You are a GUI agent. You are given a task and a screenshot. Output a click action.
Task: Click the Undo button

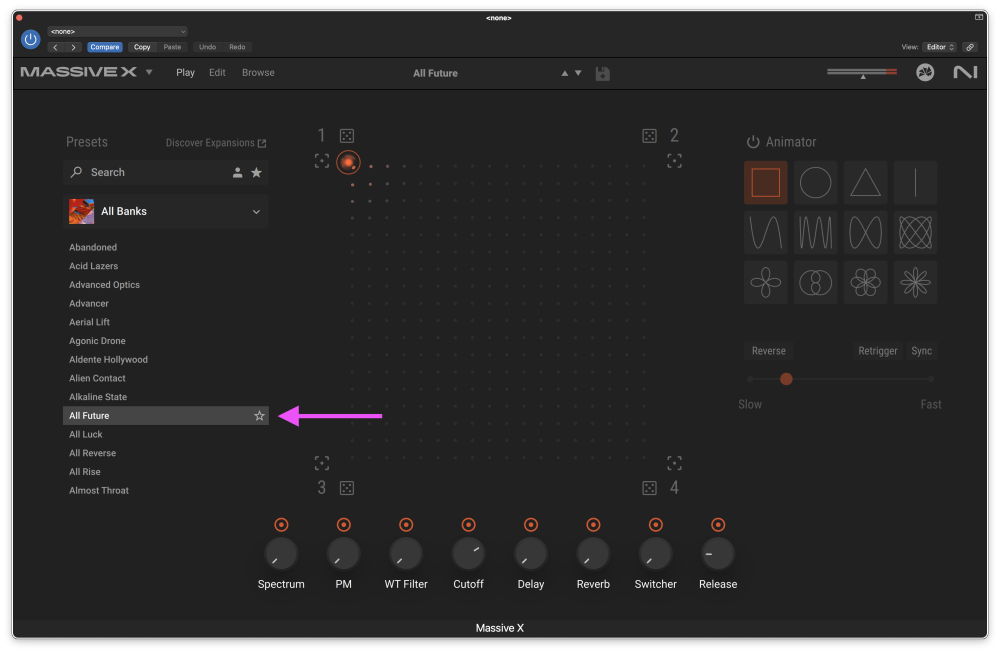(x=207, y=47)
